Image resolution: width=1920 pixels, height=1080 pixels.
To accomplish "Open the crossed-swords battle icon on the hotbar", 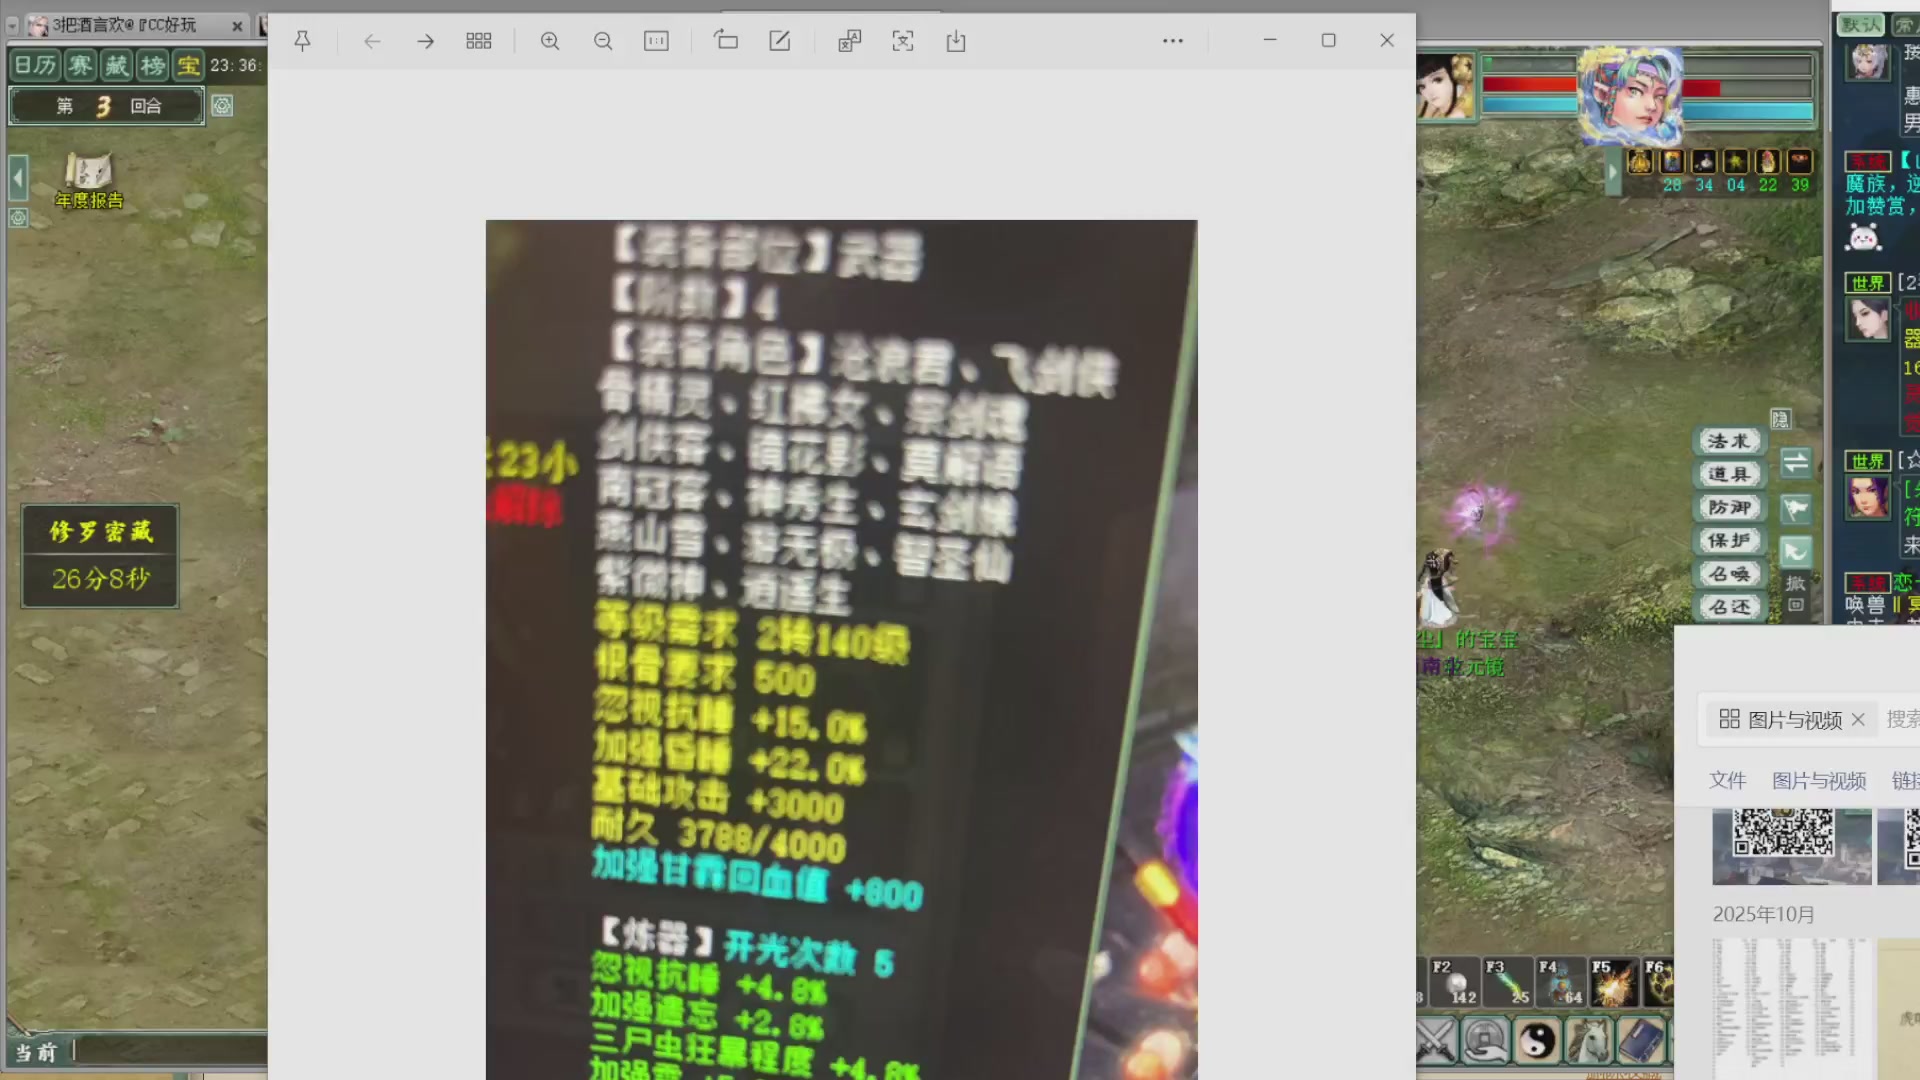I will click(1434, 1041).
